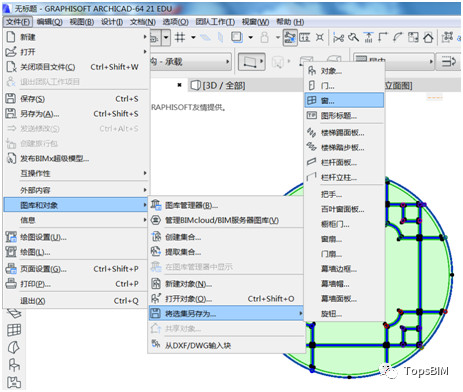Select the curtain wall grid tool in toolbox

point(14,330)
